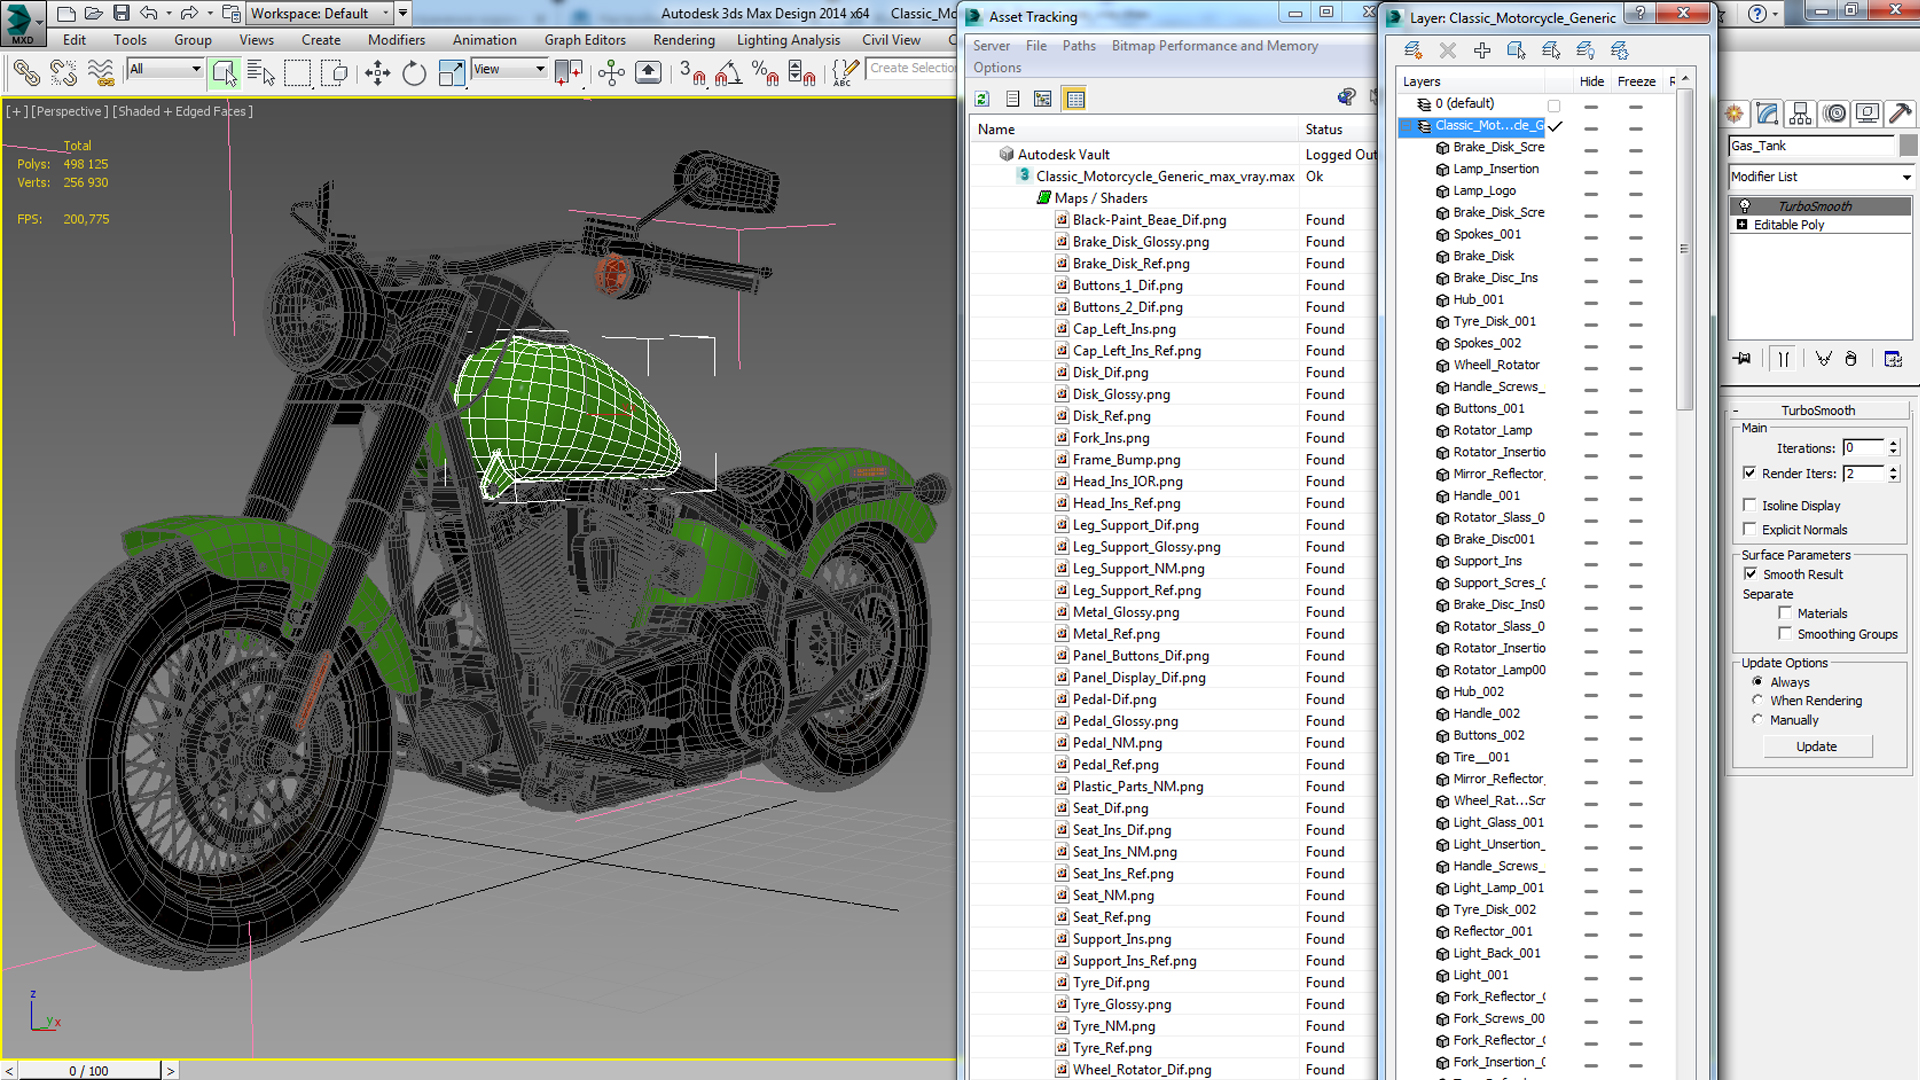Click the Render Iters spinner arrows
This screenshot has width=1920, height=1080.
[1893, 474]
